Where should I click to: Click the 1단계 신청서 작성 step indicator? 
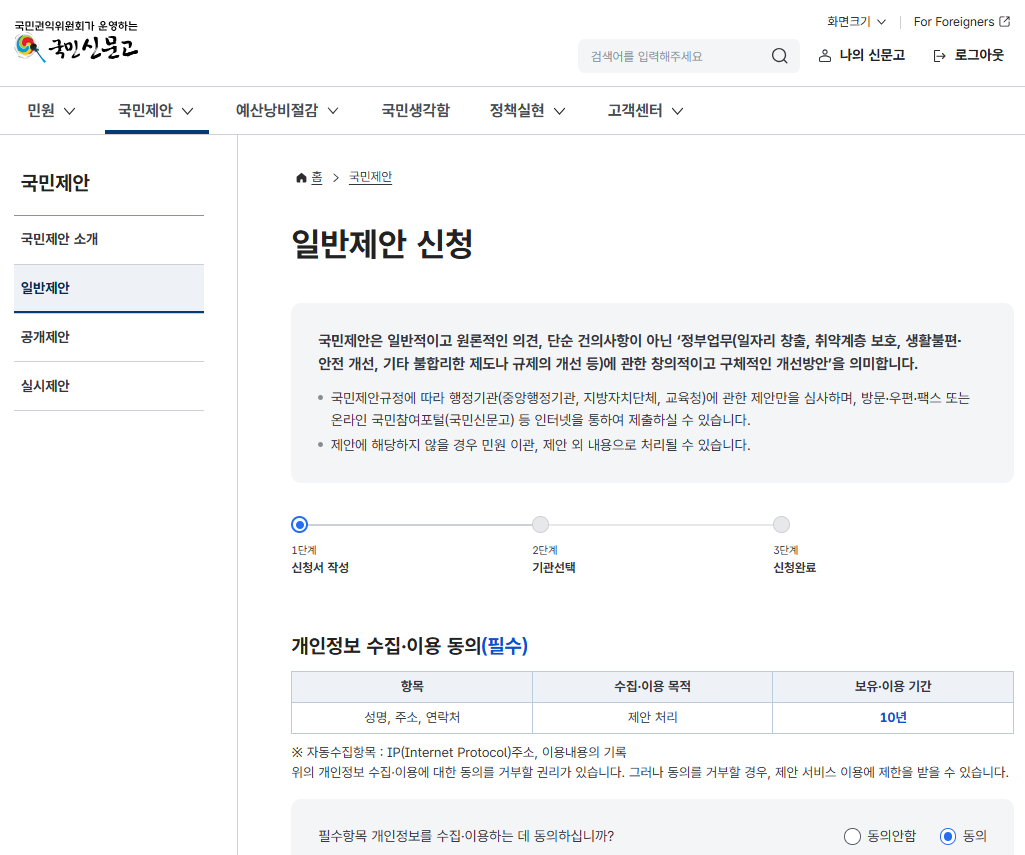click(x=299, y=524)
